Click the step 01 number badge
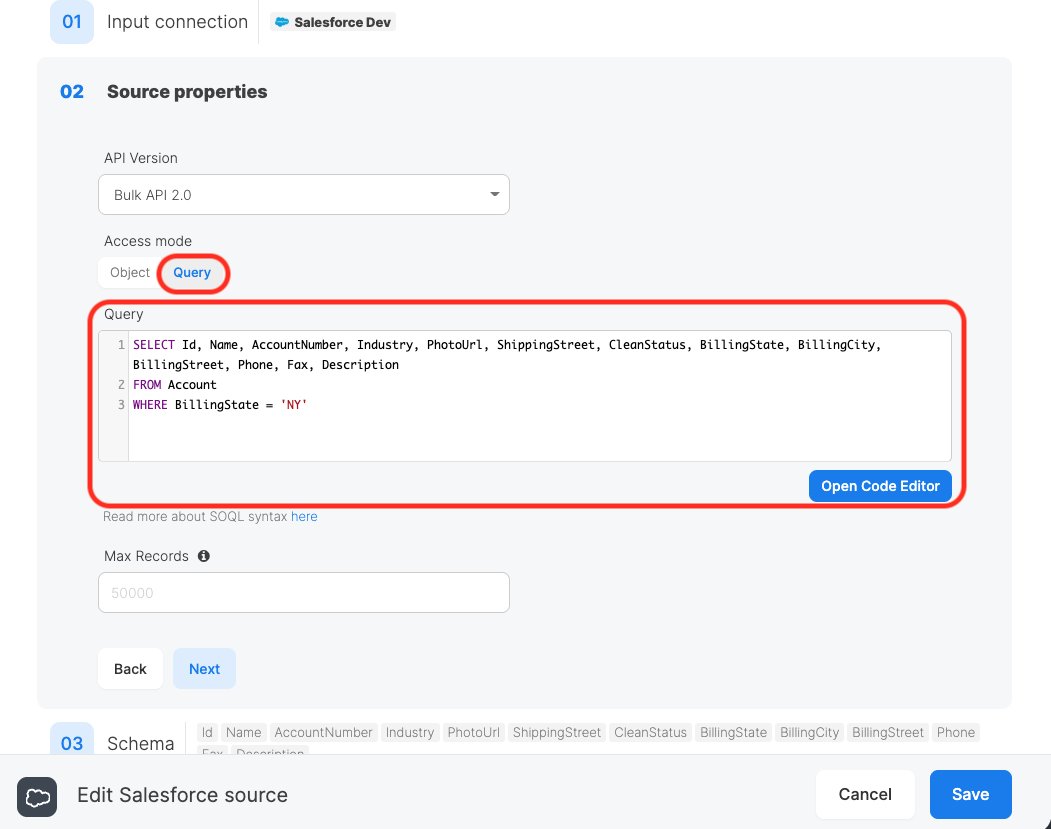Screen dimensions: 1051x829 point(71,22)
